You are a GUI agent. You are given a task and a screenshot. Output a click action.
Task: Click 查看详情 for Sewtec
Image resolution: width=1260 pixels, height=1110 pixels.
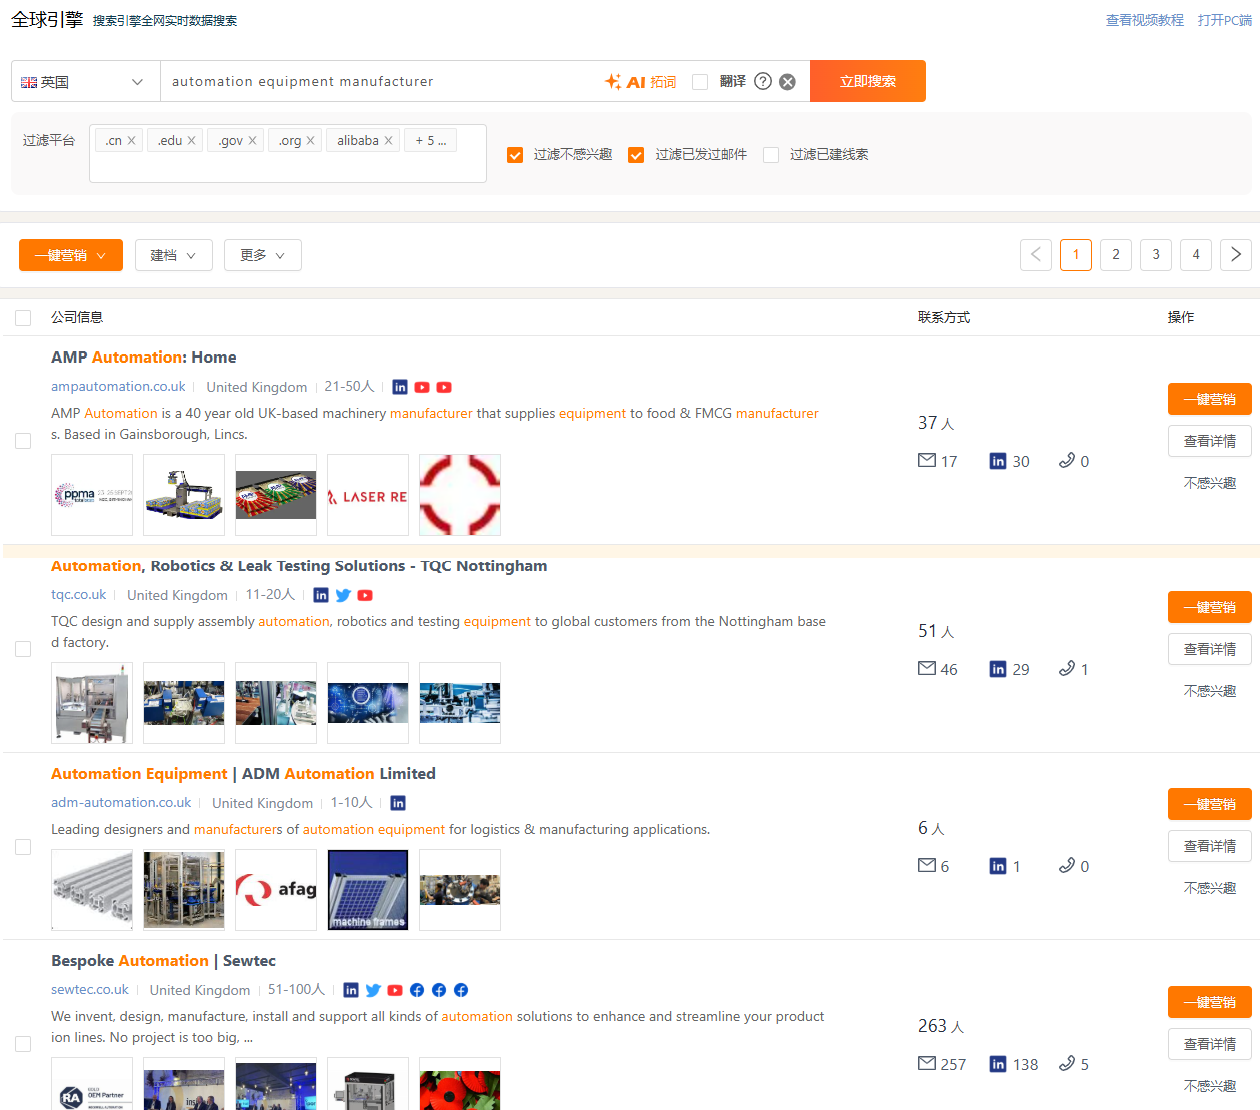coord(1210,1044)
